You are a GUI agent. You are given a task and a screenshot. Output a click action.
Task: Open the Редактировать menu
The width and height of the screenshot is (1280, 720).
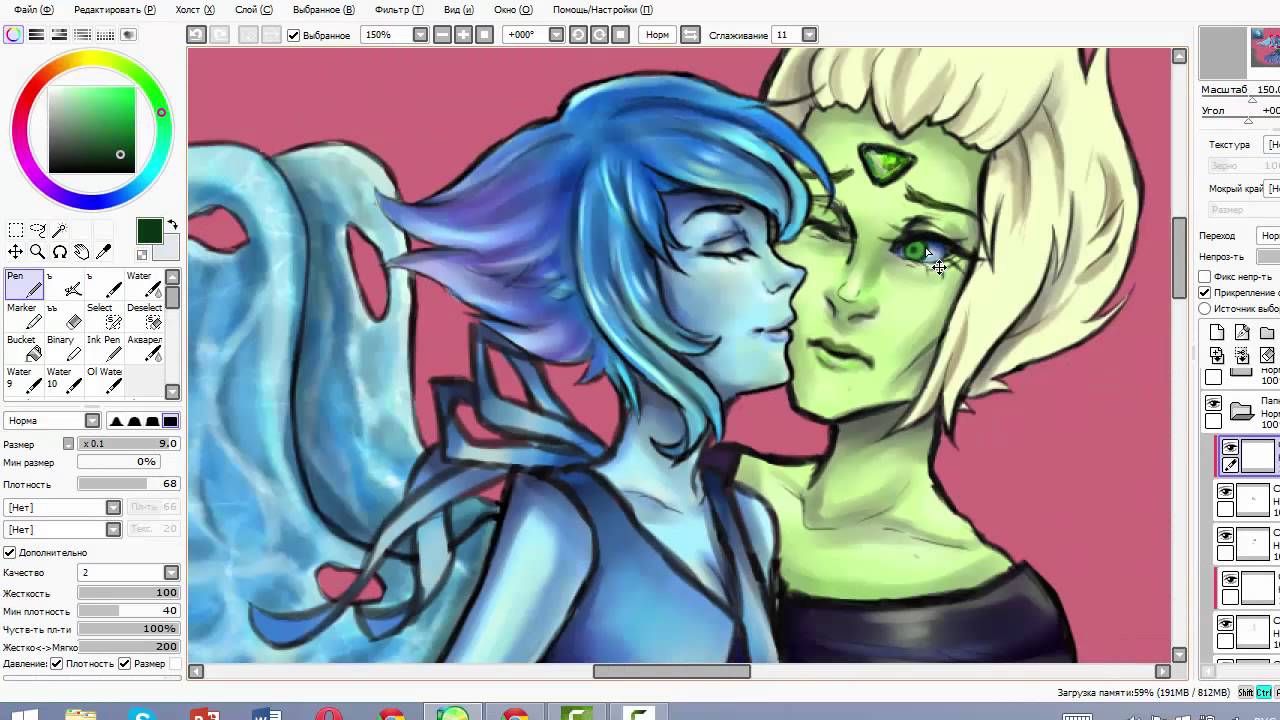(x=114, y=9)
